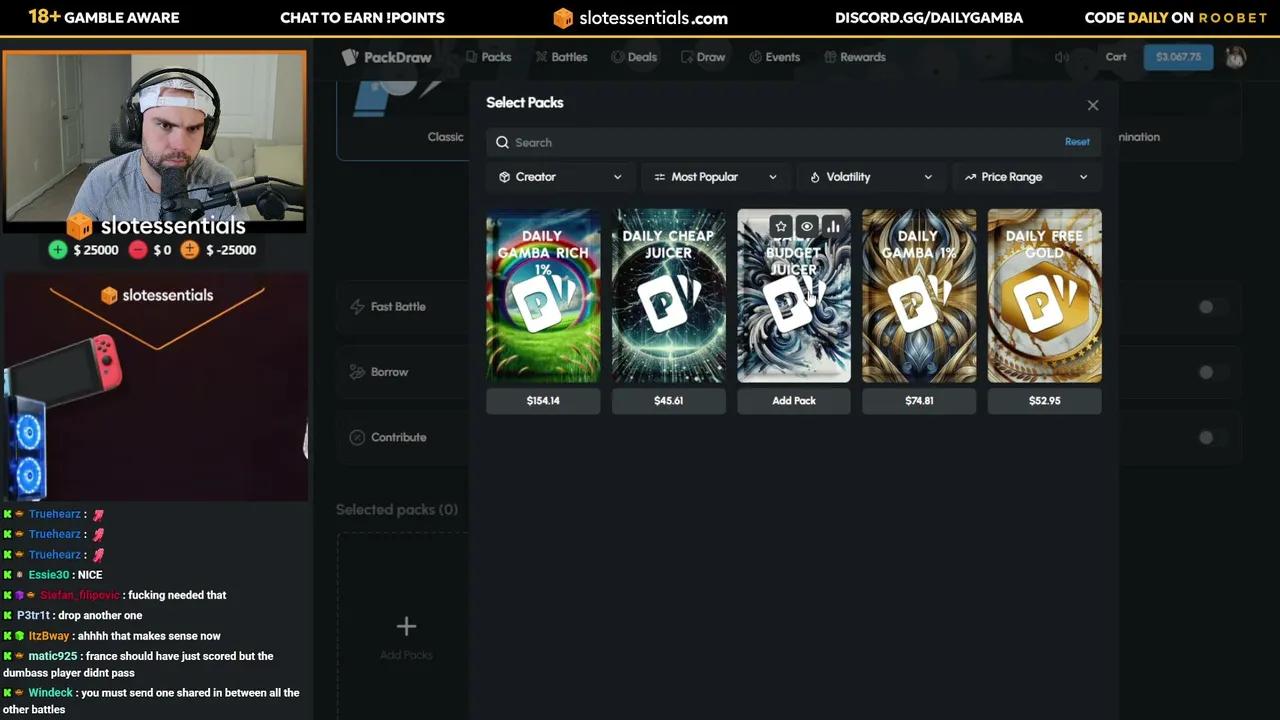Viewport: 1280px width, 720px height.
Task: Click the Borrow icon
Action: coord(357,372)
